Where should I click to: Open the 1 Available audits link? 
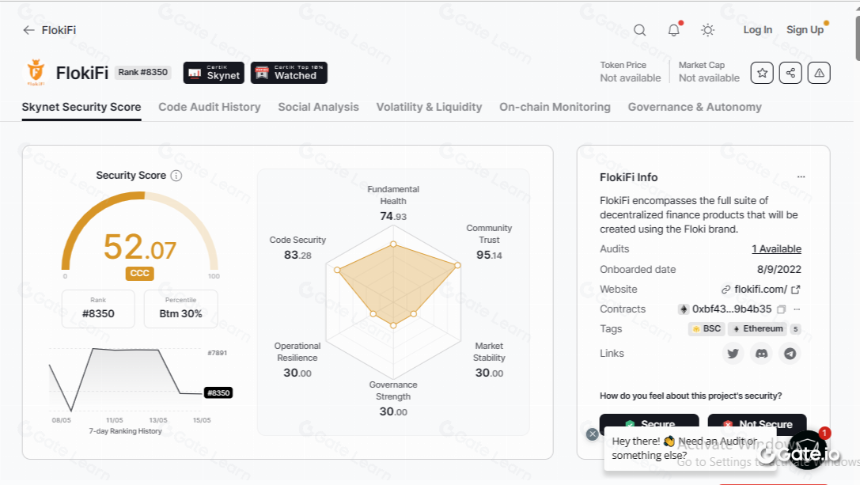(776, 249)
